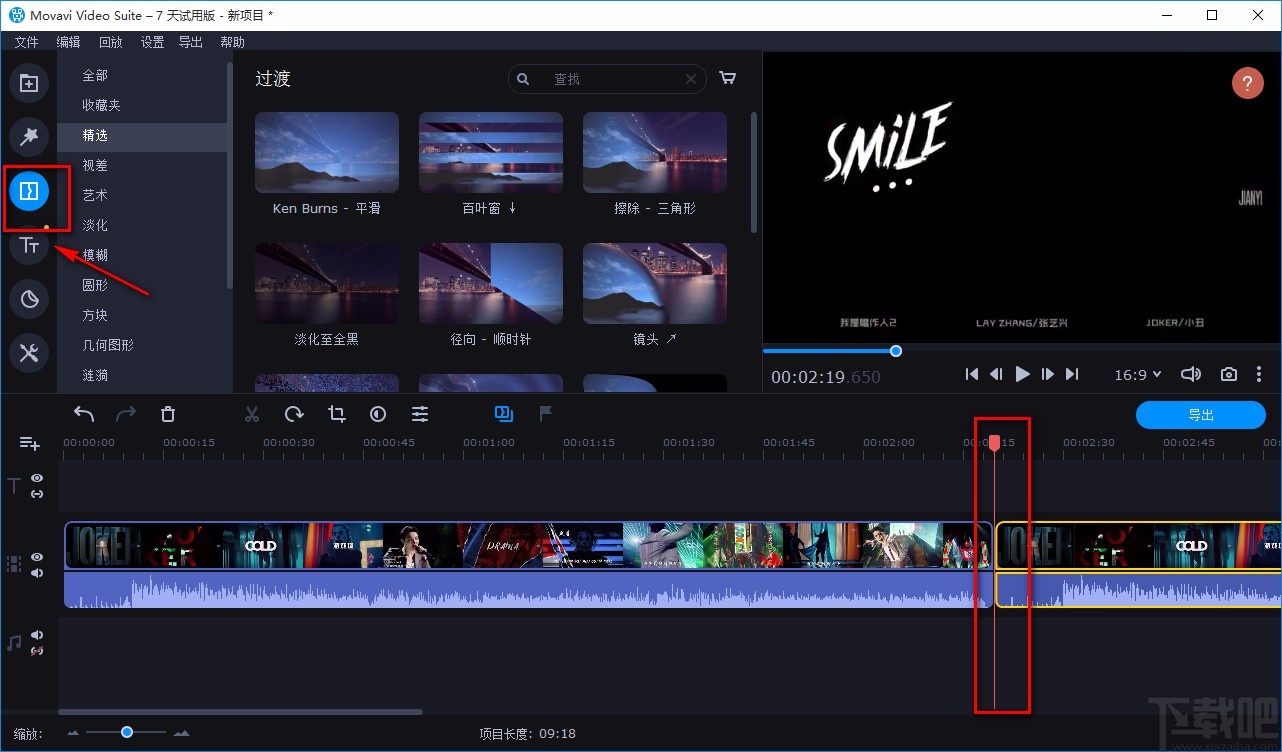Viewport: 1282px width, 752px height.
Task: Select the crop tool
Action: [336, 414]
